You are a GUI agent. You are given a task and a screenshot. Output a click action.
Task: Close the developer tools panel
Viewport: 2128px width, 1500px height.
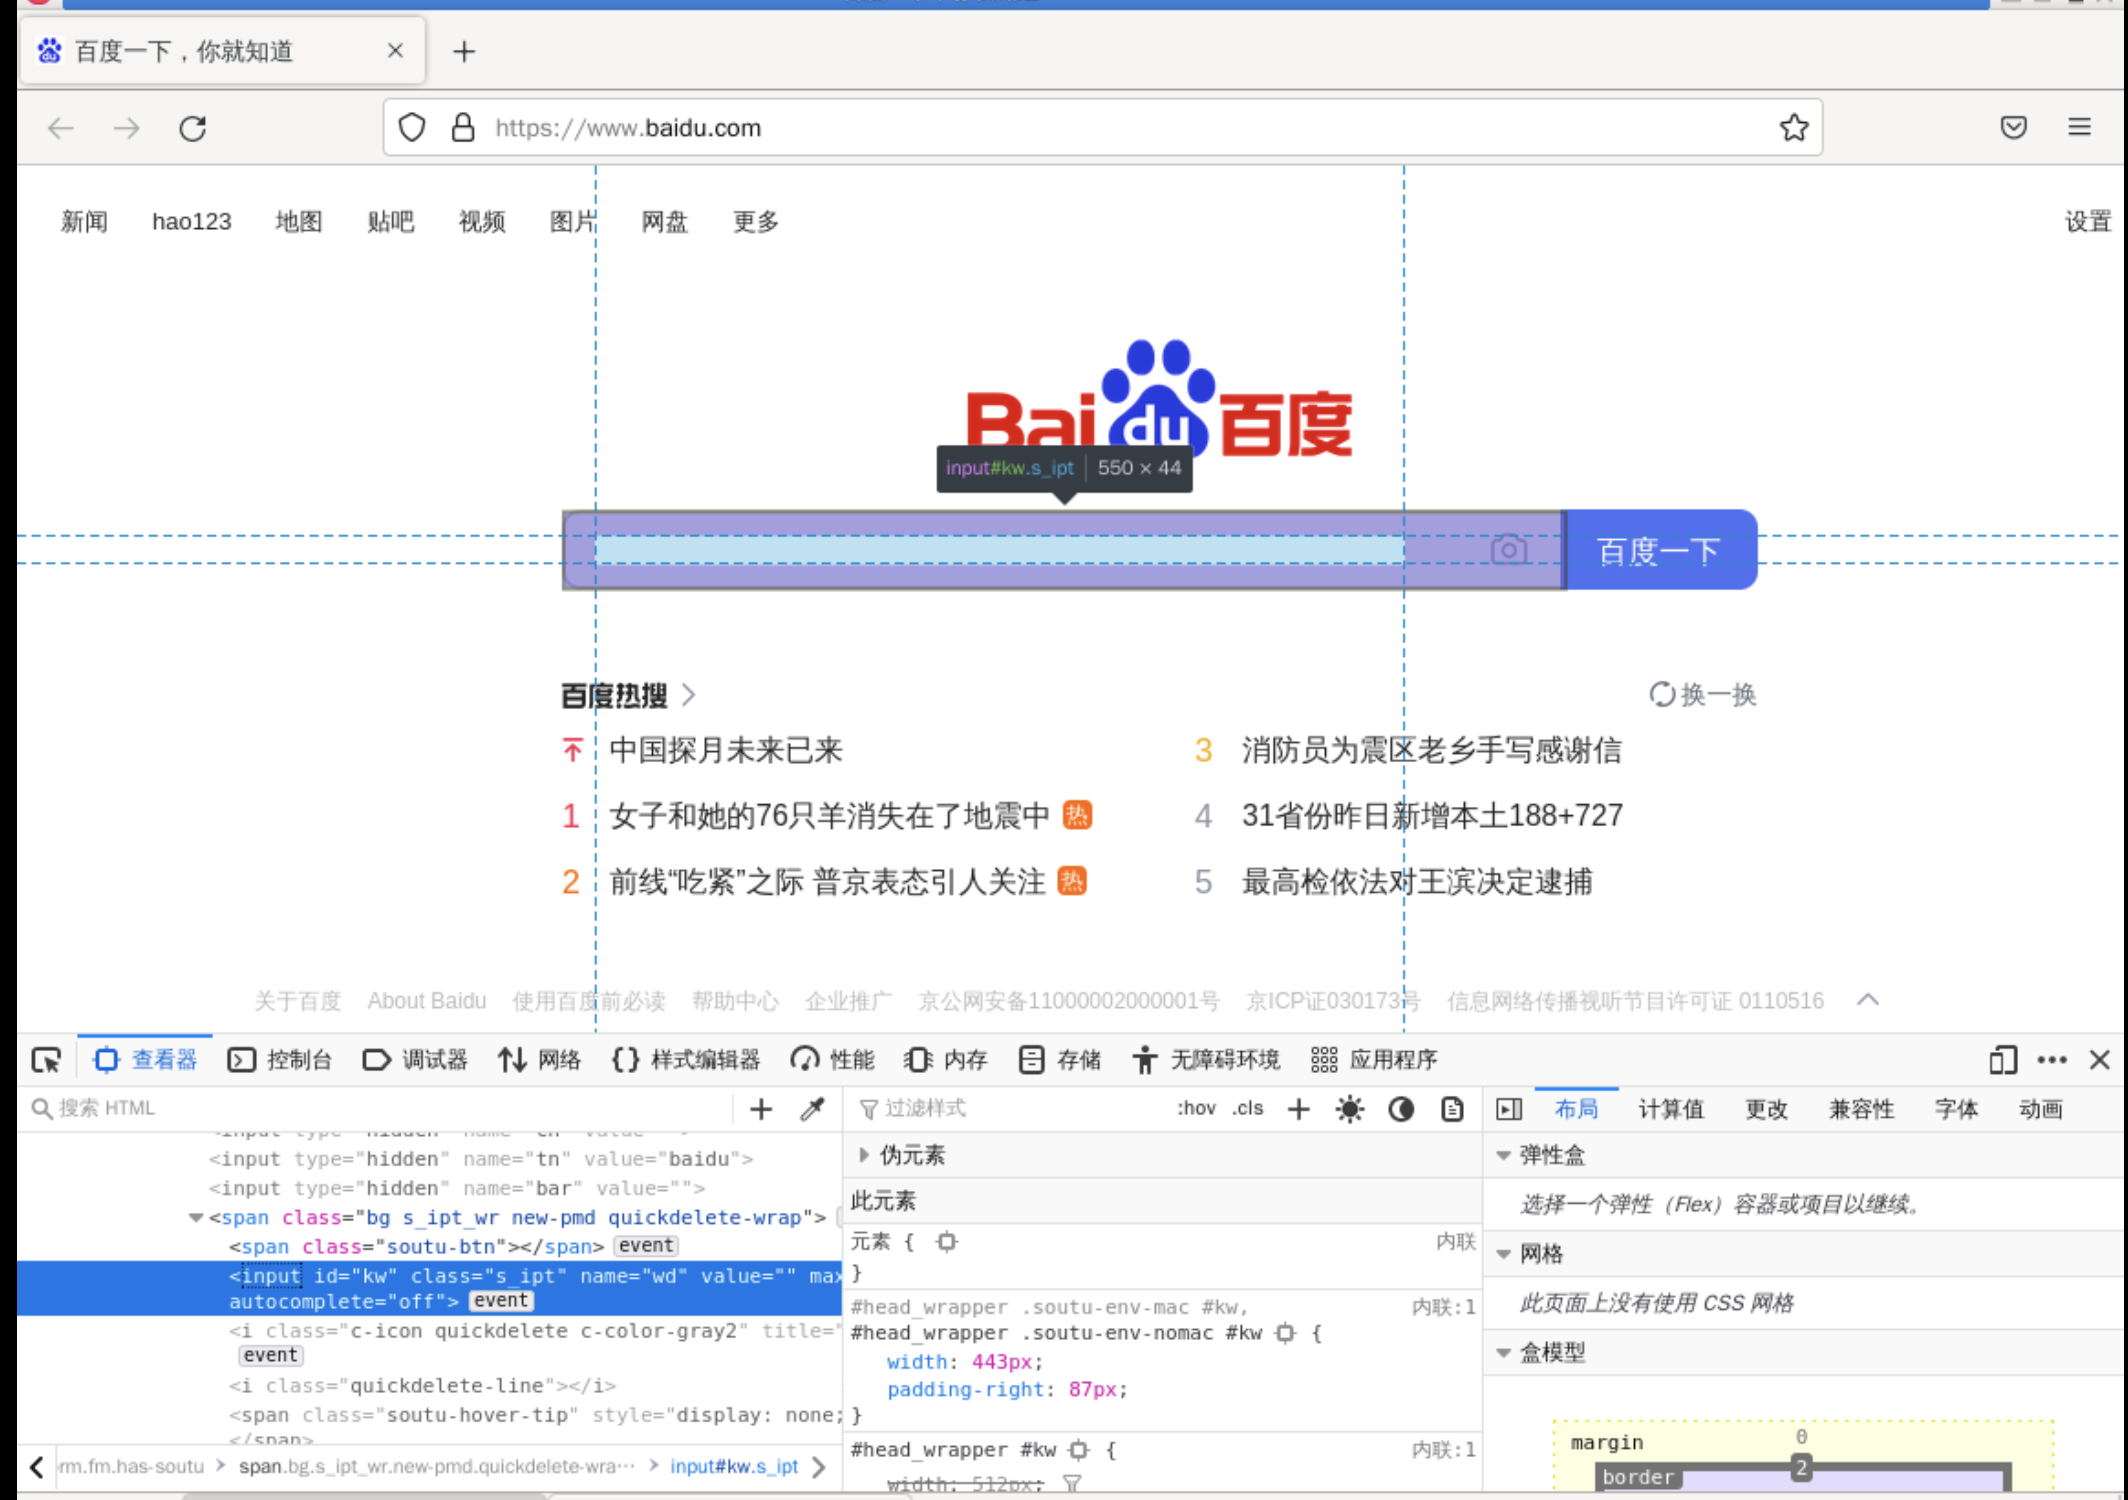pos(2100,1060)
